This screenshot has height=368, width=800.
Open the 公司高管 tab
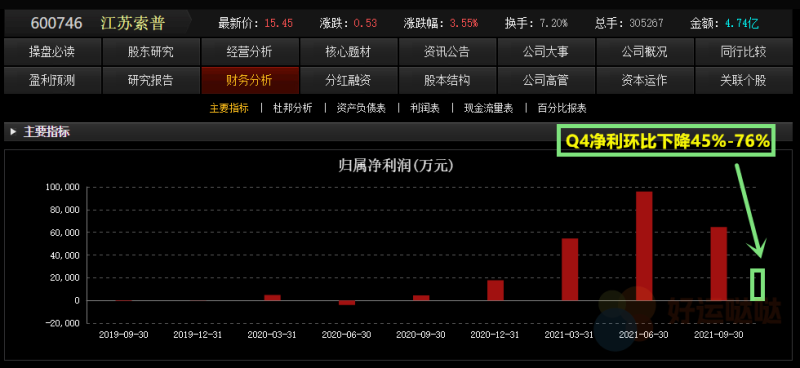pos(545,80)
